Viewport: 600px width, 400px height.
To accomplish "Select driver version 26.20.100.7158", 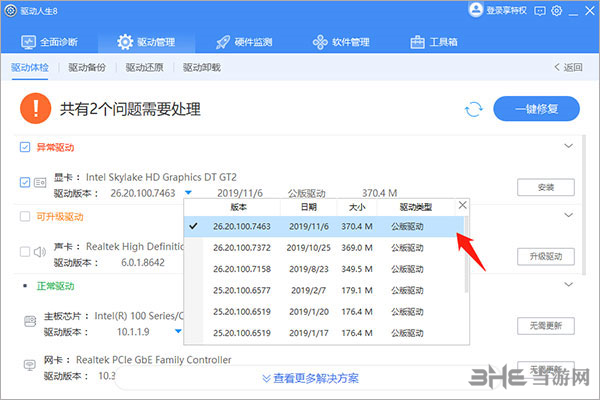I will pyautogui.click(x=326, y=269).
